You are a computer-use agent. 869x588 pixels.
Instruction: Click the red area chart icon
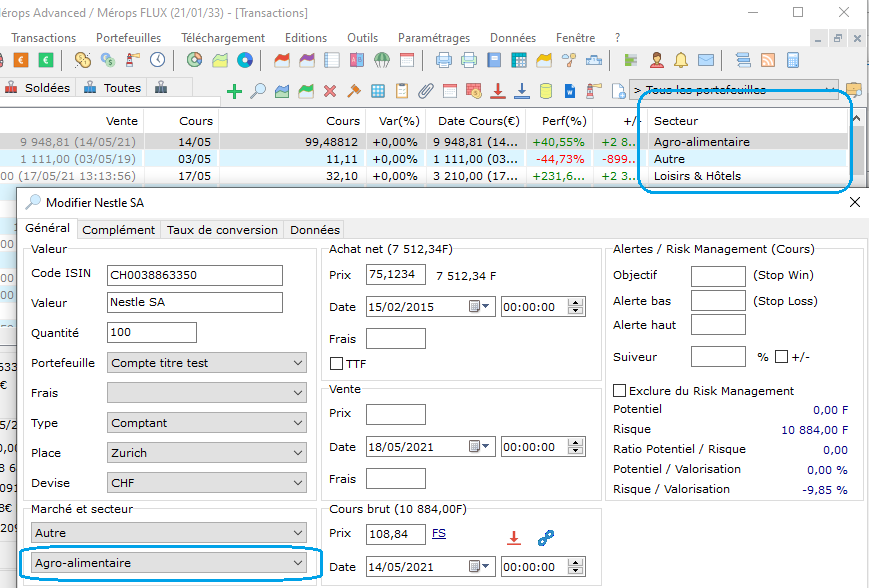coord(282,60)
